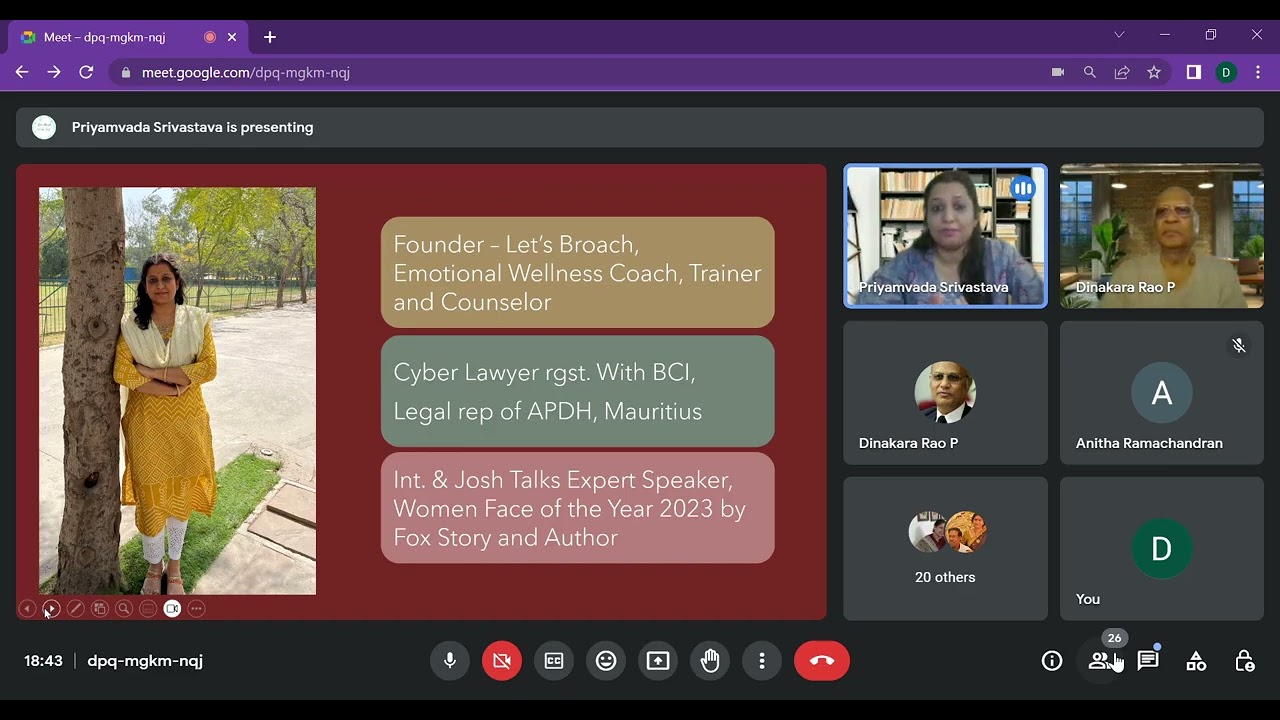Click the Priyamvada Srivastava video tile
The height and width of the screenshot is (720, 1280).
(x=945, y=236)
